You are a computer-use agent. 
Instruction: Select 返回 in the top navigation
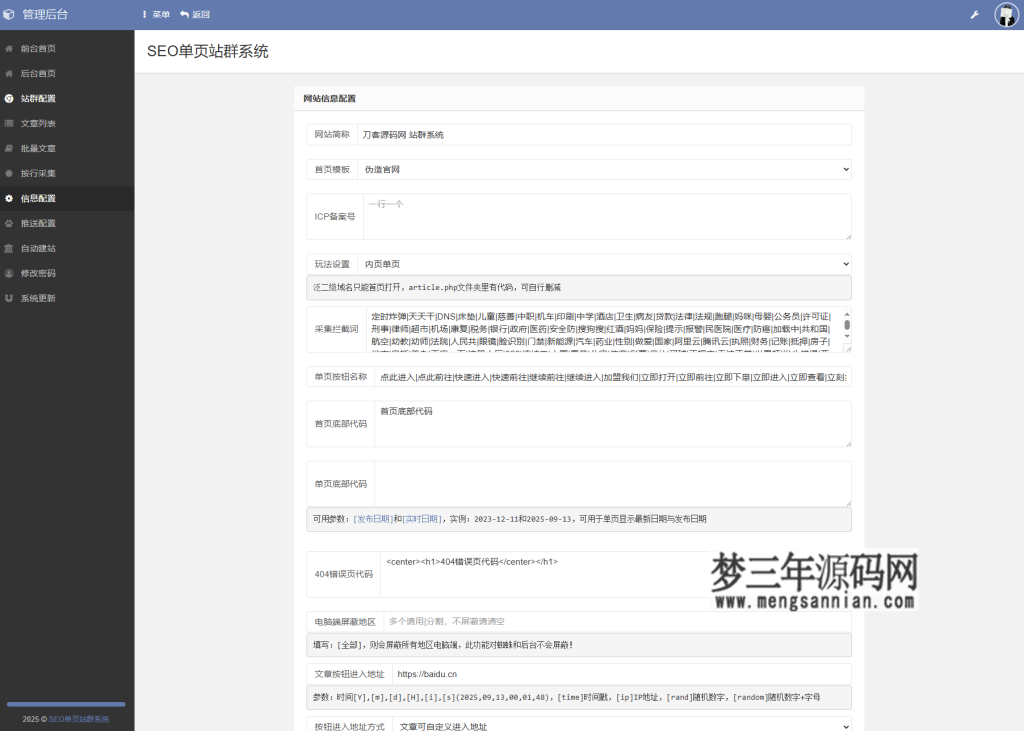tap(199, 14)
